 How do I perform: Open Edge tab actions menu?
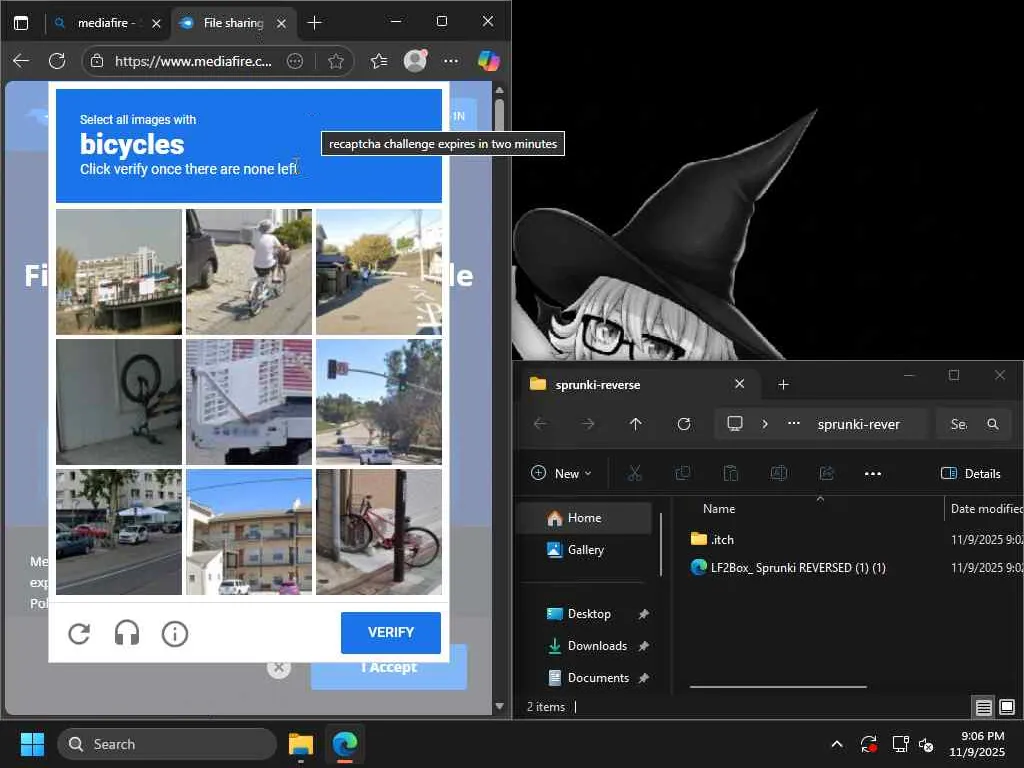(x=21, y=23)
